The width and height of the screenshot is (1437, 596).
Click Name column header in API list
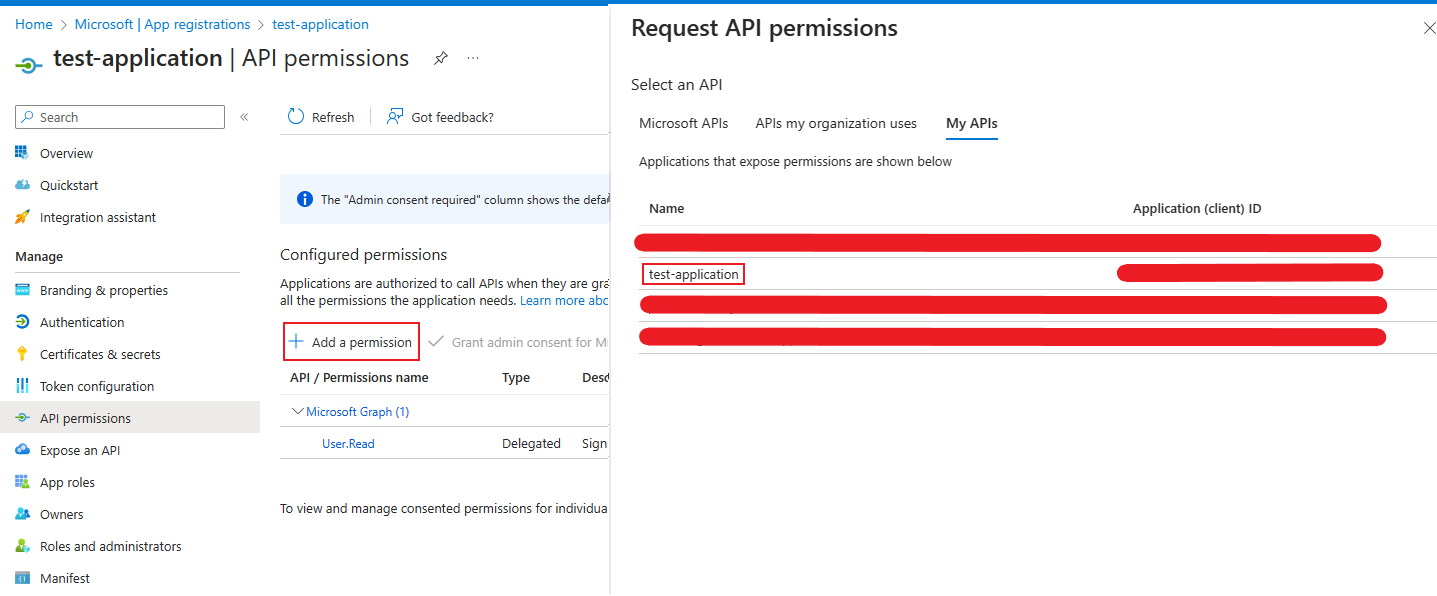pos(666,208)
